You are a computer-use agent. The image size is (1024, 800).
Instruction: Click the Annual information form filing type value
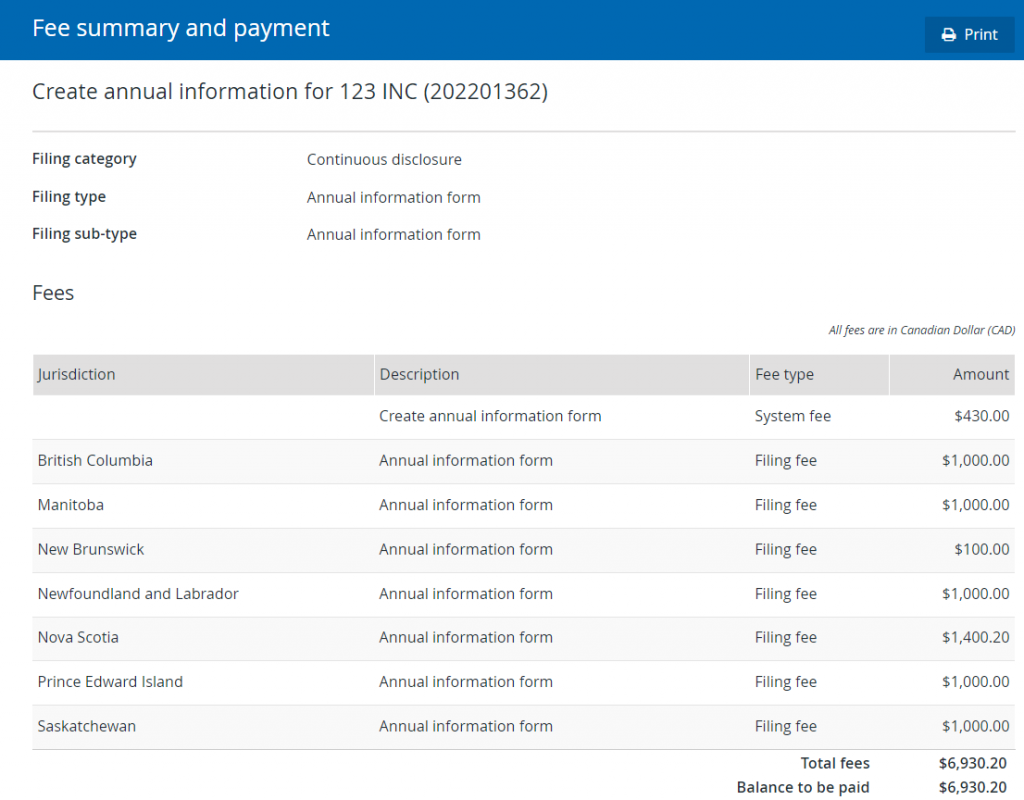coord(393,197)
